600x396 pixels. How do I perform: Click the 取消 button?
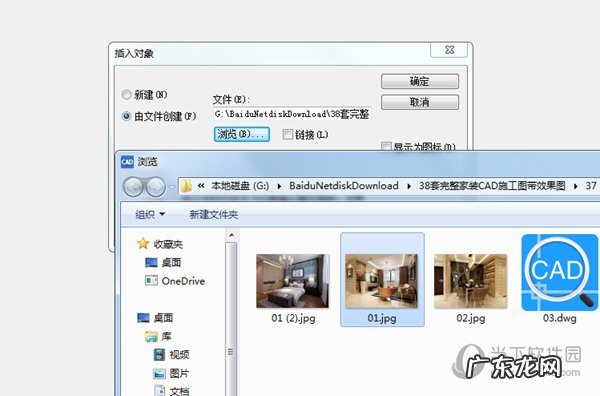pyautogui.click(x=420, y=102)
